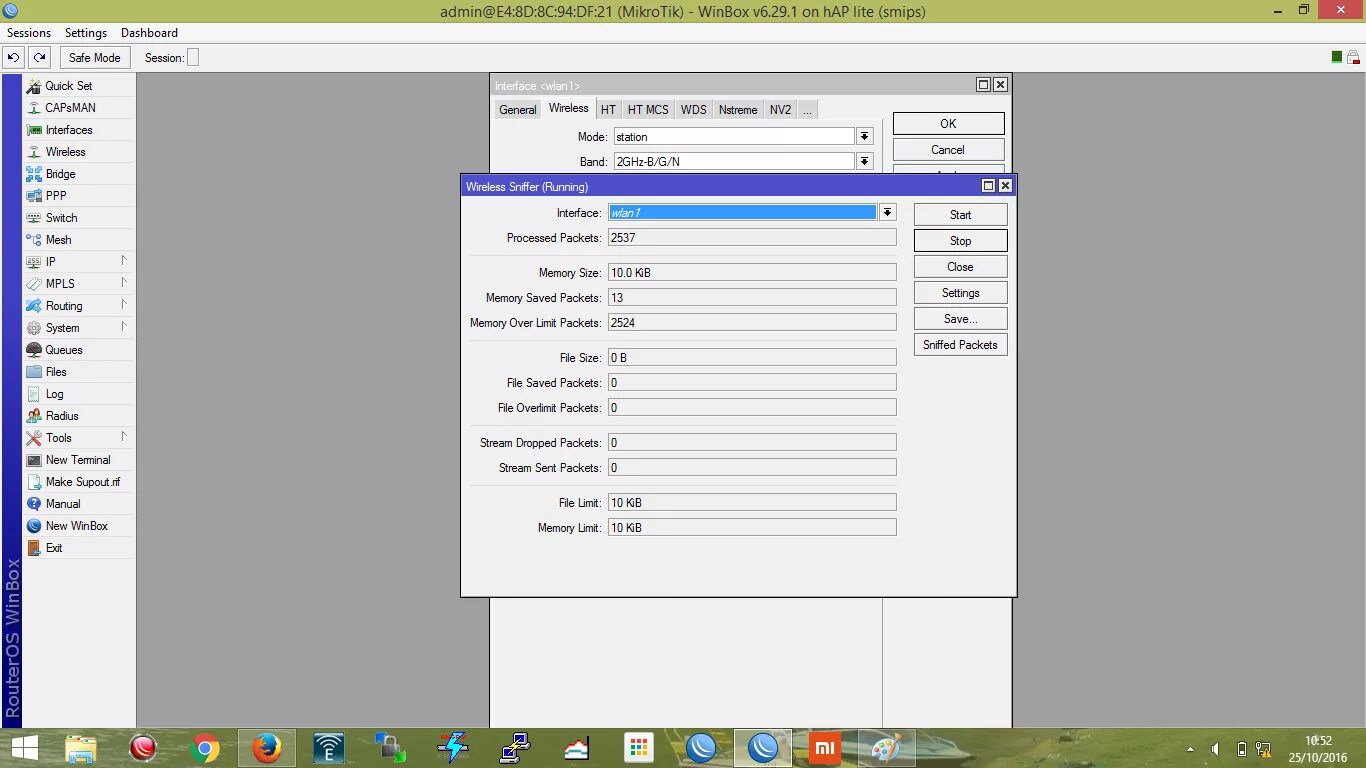Open the sniffer Settings button
Image resolution: width=1366 pixels, height=768 pixels.
(x=960, y=293)
